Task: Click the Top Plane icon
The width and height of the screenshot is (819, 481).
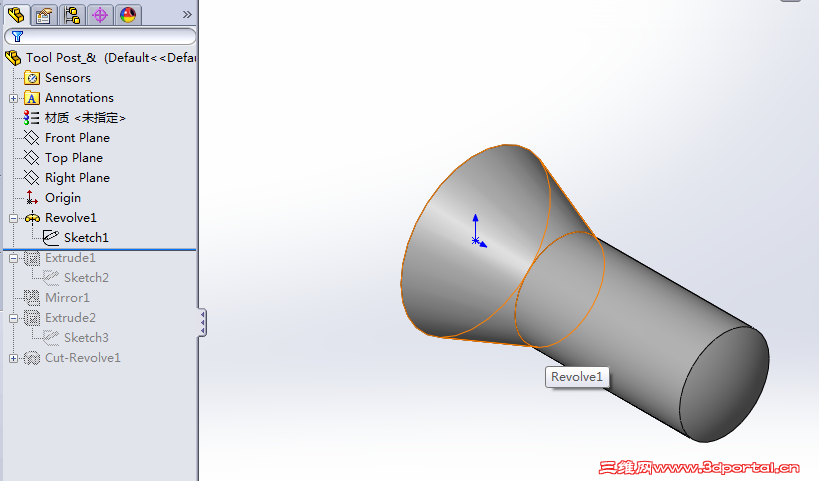Action: coord(32,158)
